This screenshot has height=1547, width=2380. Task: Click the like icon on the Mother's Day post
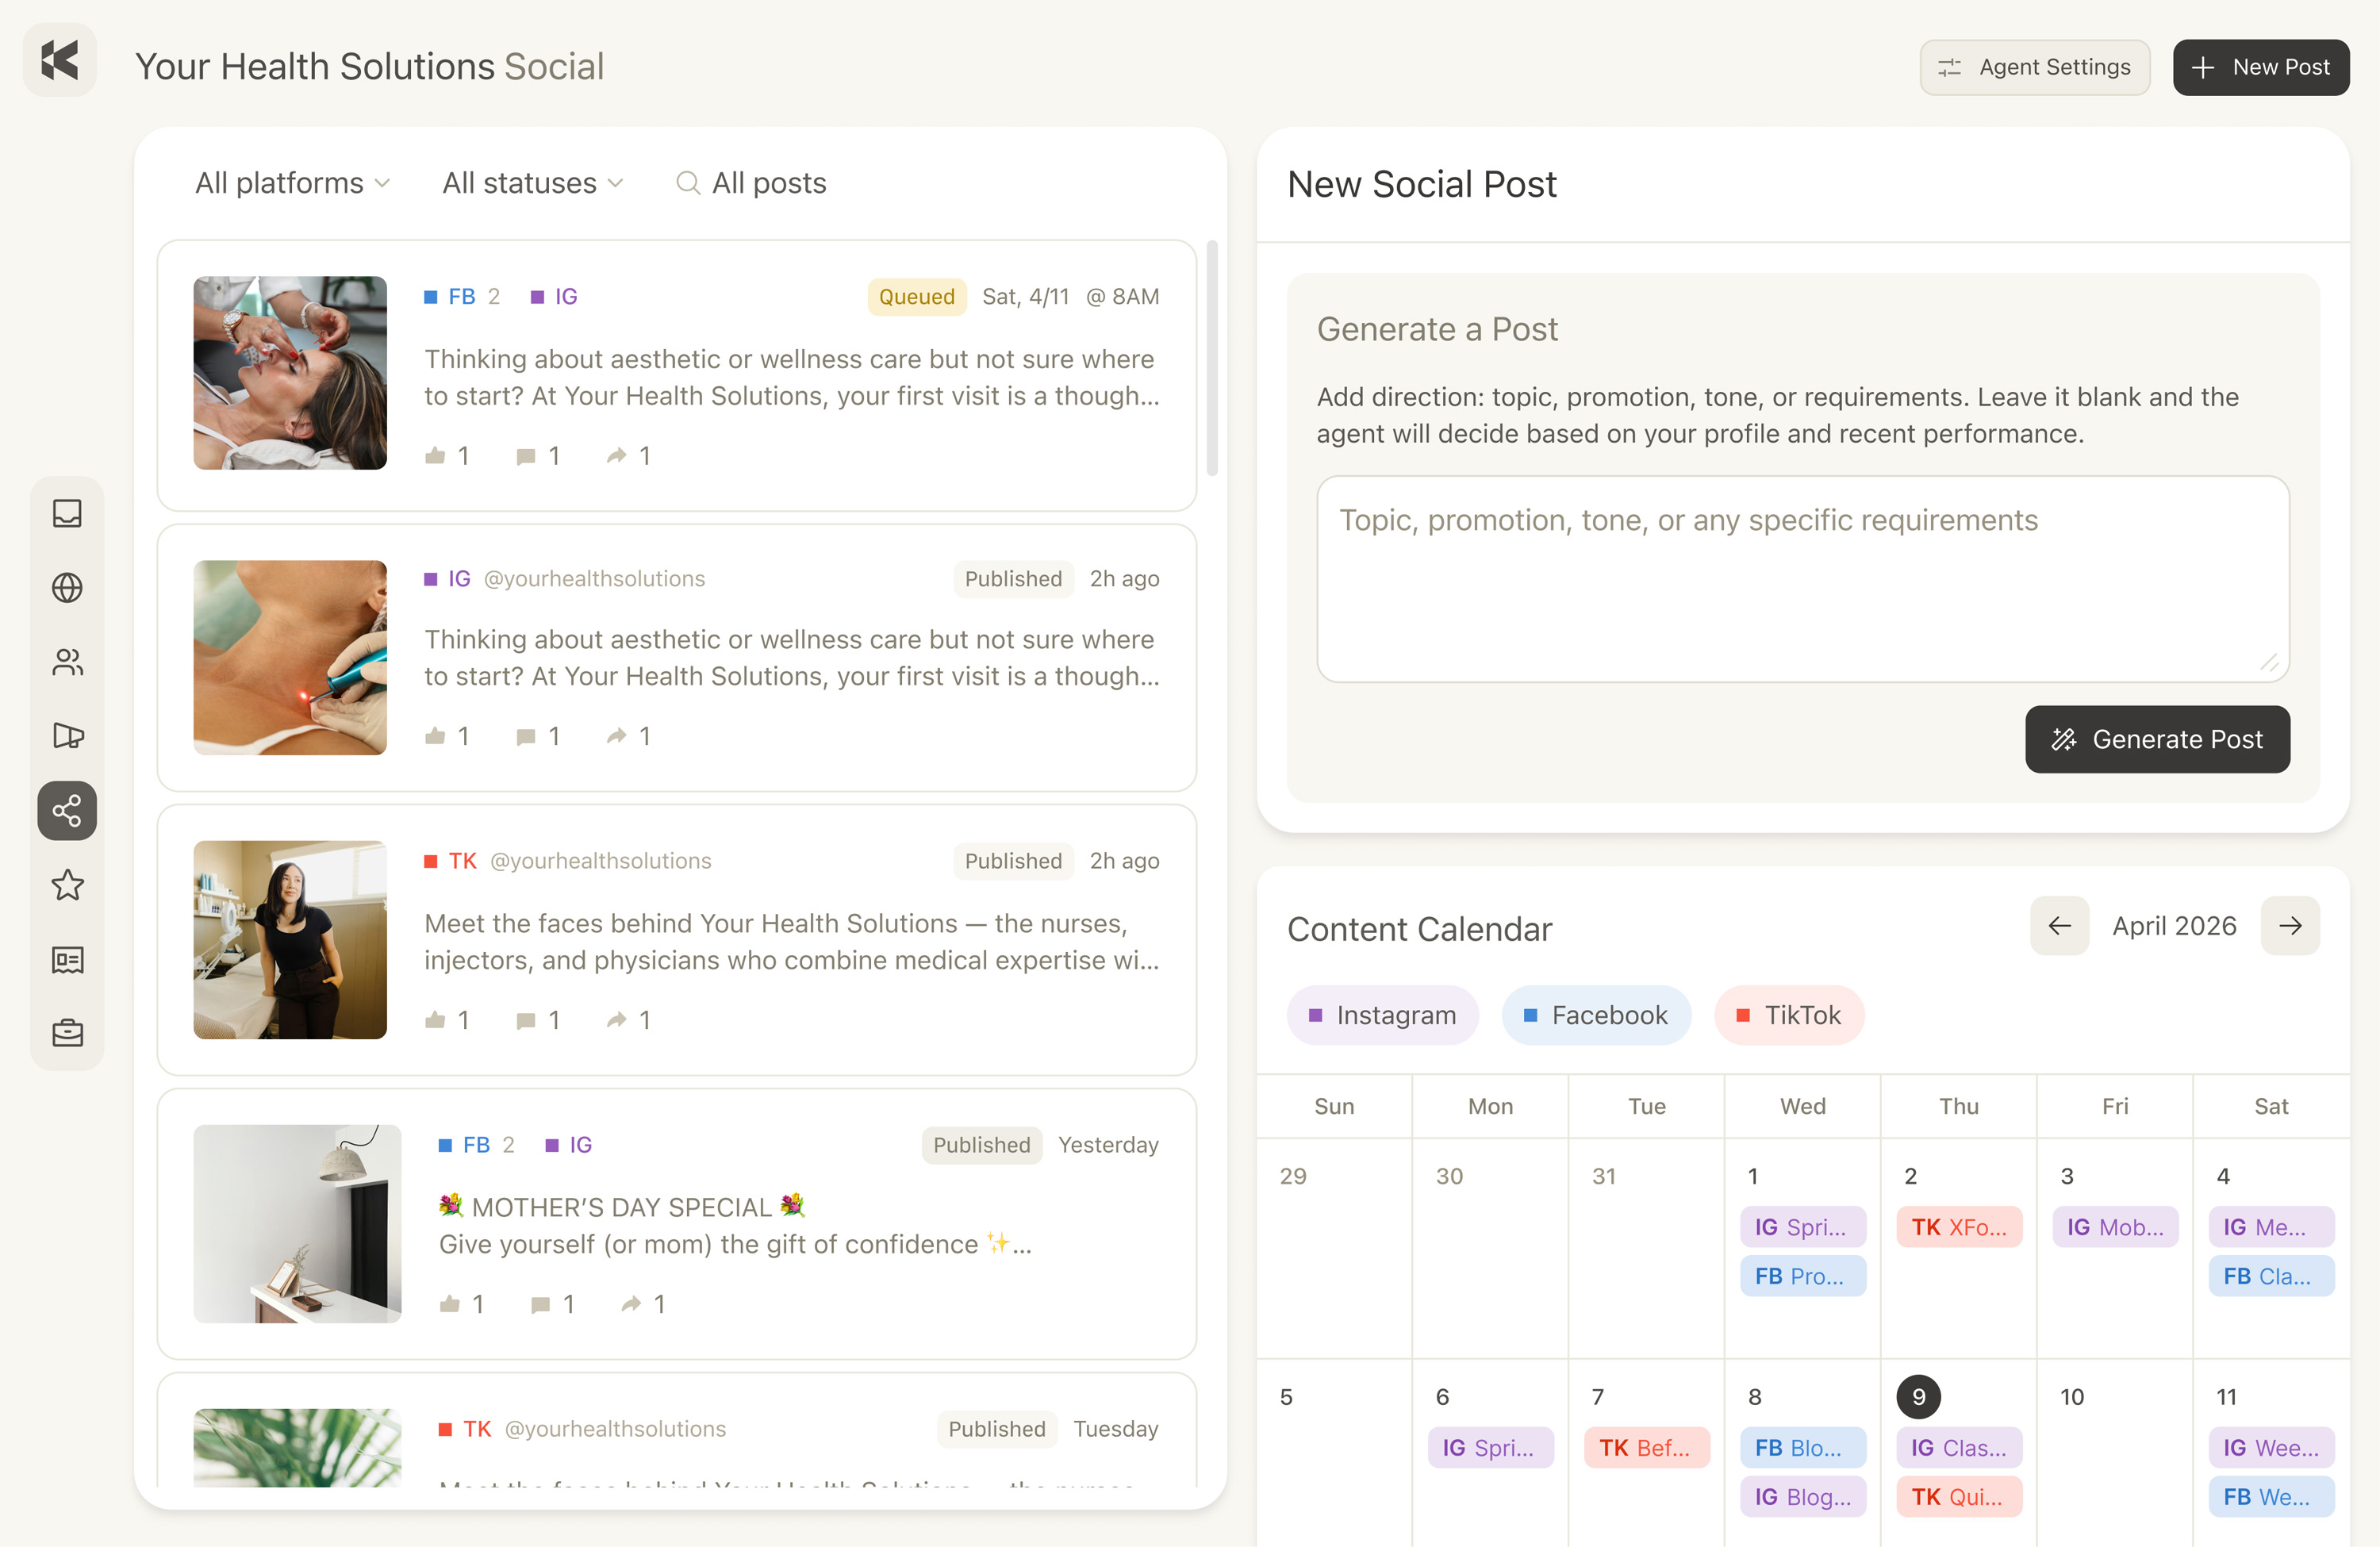(450, 1304)
